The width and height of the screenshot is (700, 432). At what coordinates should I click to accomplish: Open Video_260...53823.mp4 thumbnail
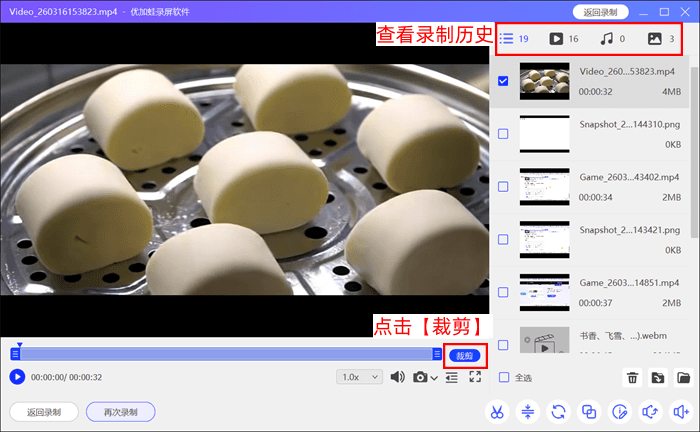(544, 81)
